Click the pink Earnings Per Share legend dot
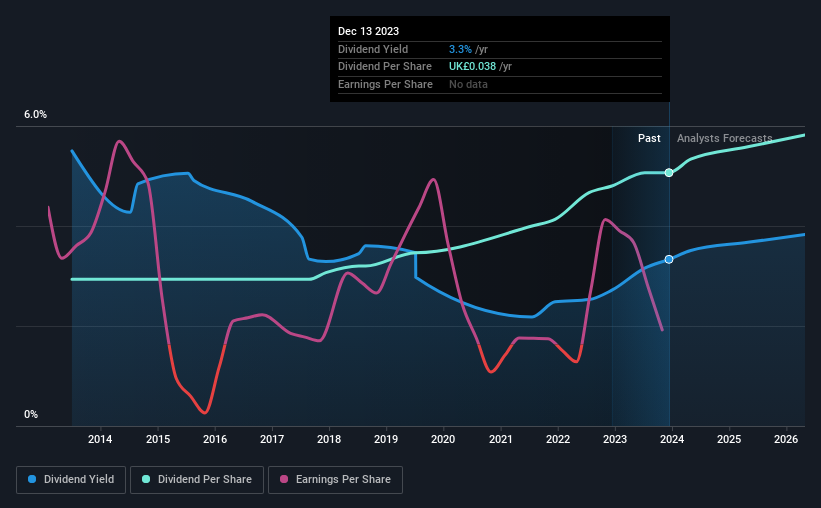 tap(284, 479)
